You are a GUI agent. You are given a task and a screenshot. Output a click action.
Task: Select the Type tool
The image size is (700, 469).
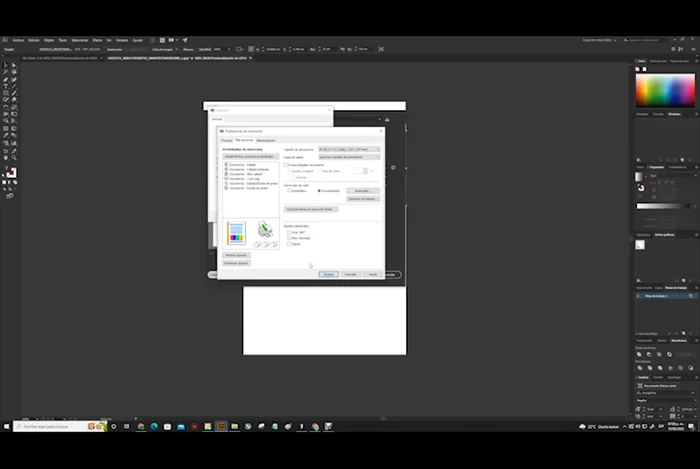[5, 86]
